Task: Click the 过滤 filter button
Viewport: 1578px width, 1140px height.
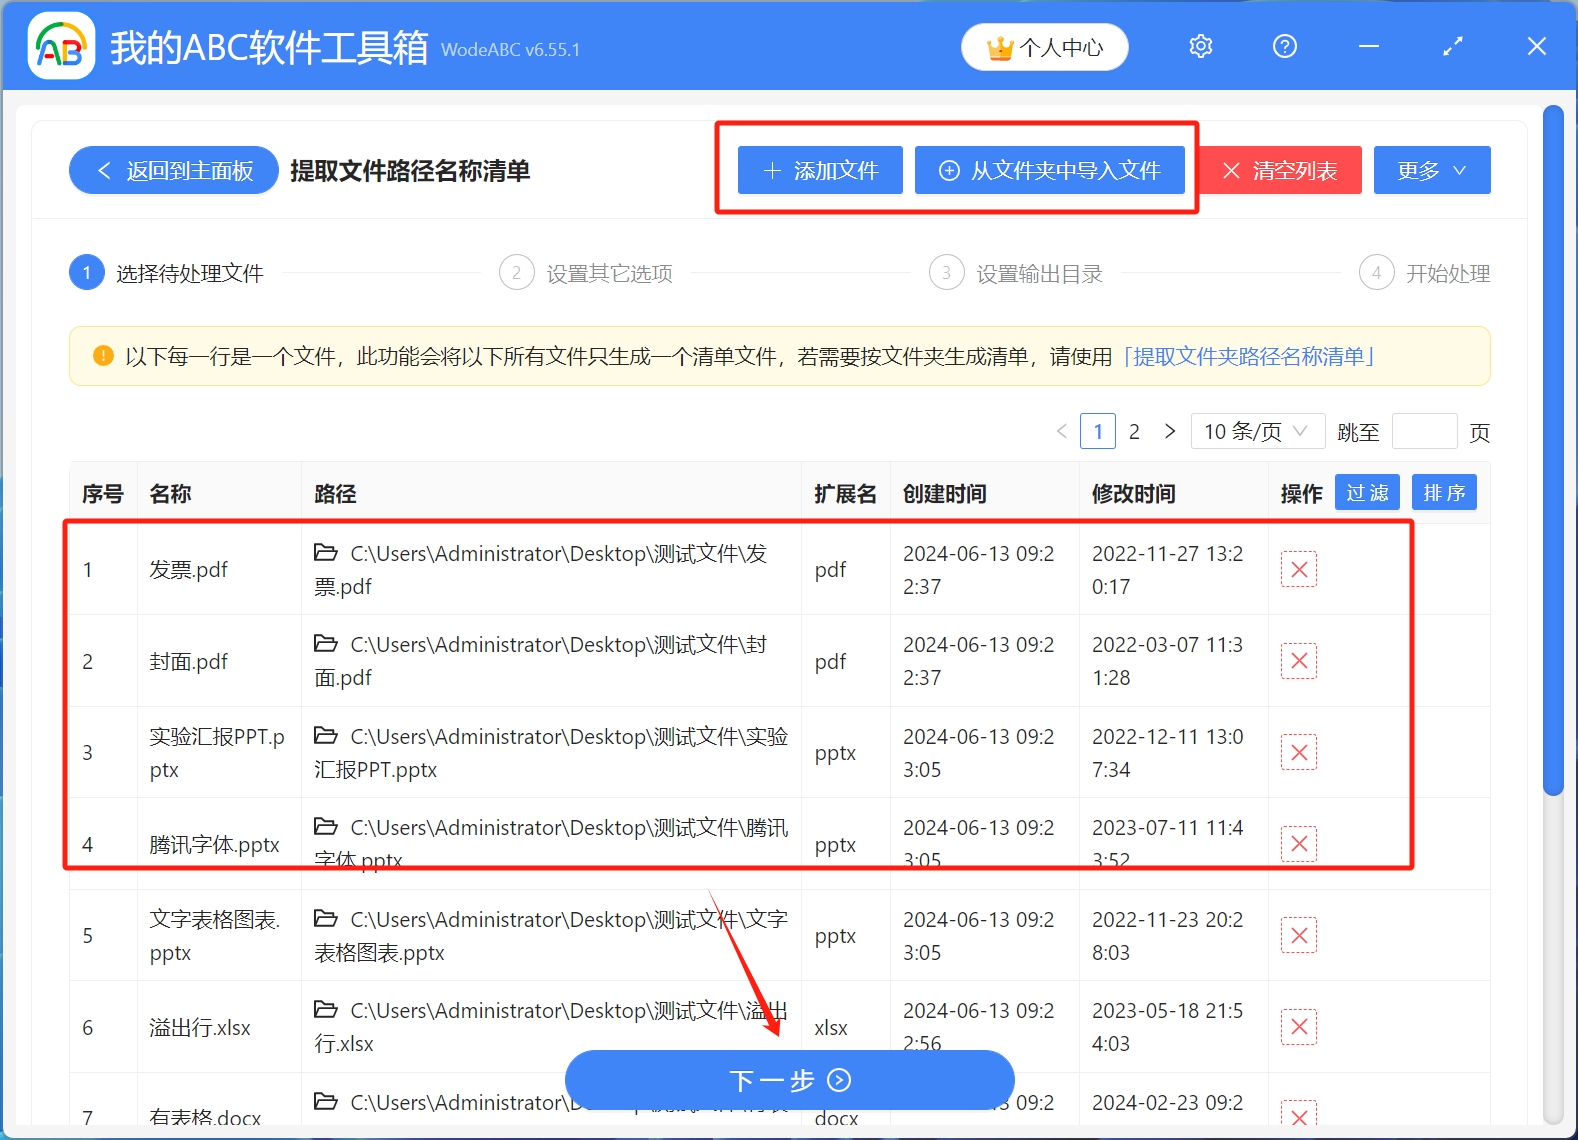Action: [1367, 493]
